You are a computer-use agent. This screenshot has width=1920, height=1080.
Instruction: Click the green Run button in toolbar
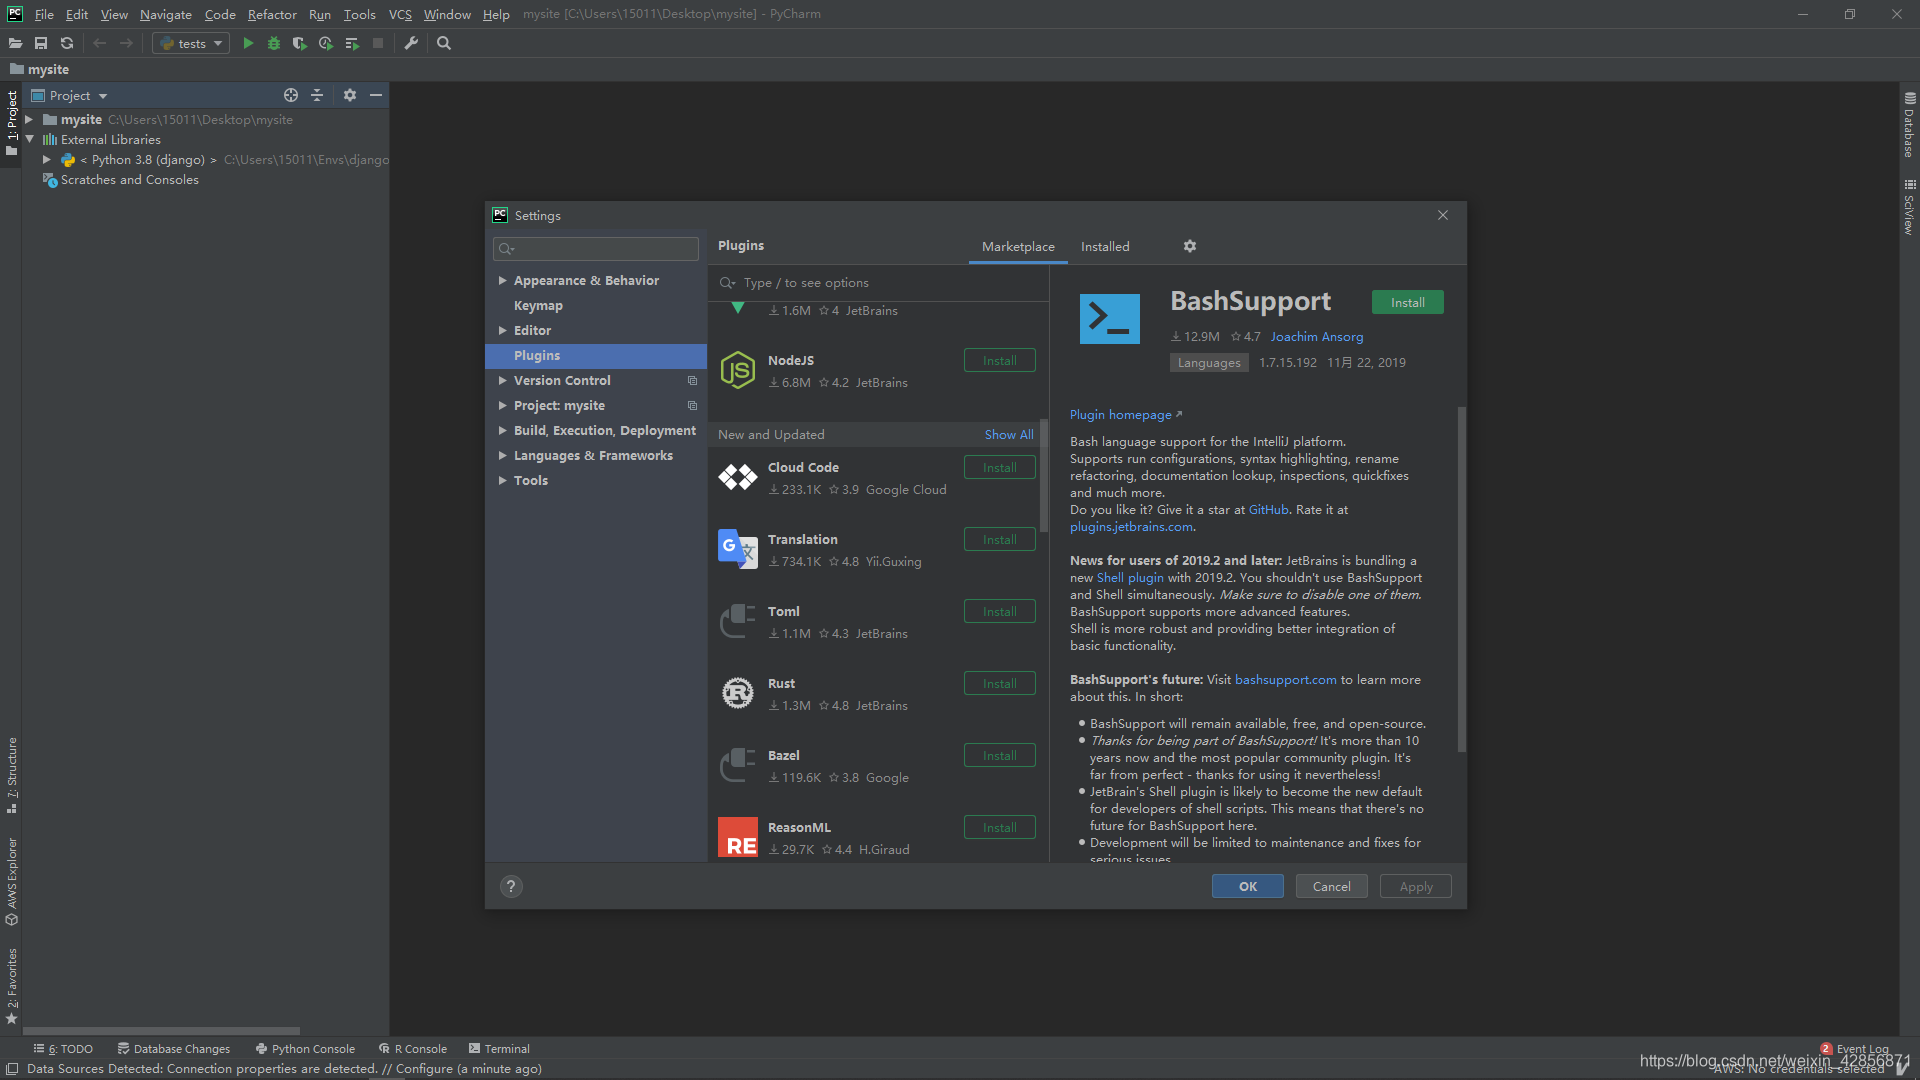(x=248, y=43)
